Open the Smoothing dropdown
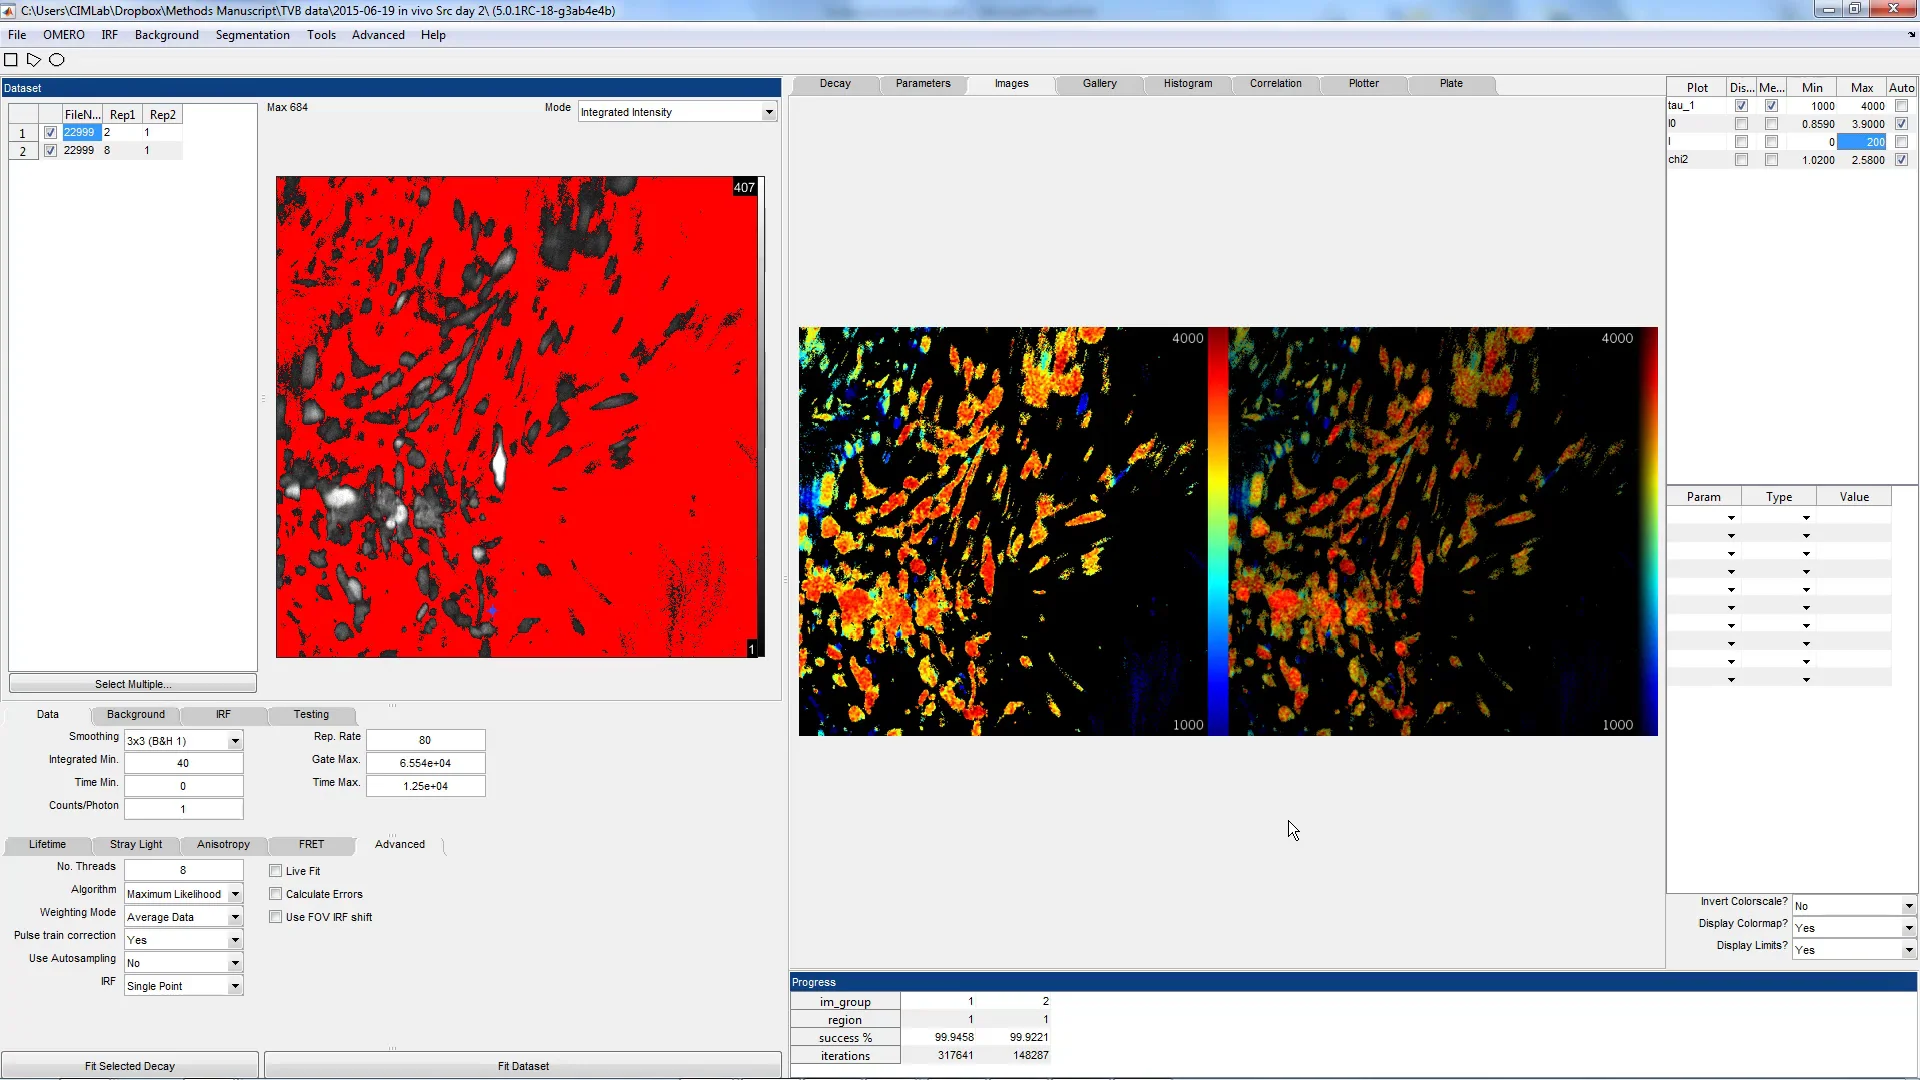1920x1080 pixels. coord(236,741)
